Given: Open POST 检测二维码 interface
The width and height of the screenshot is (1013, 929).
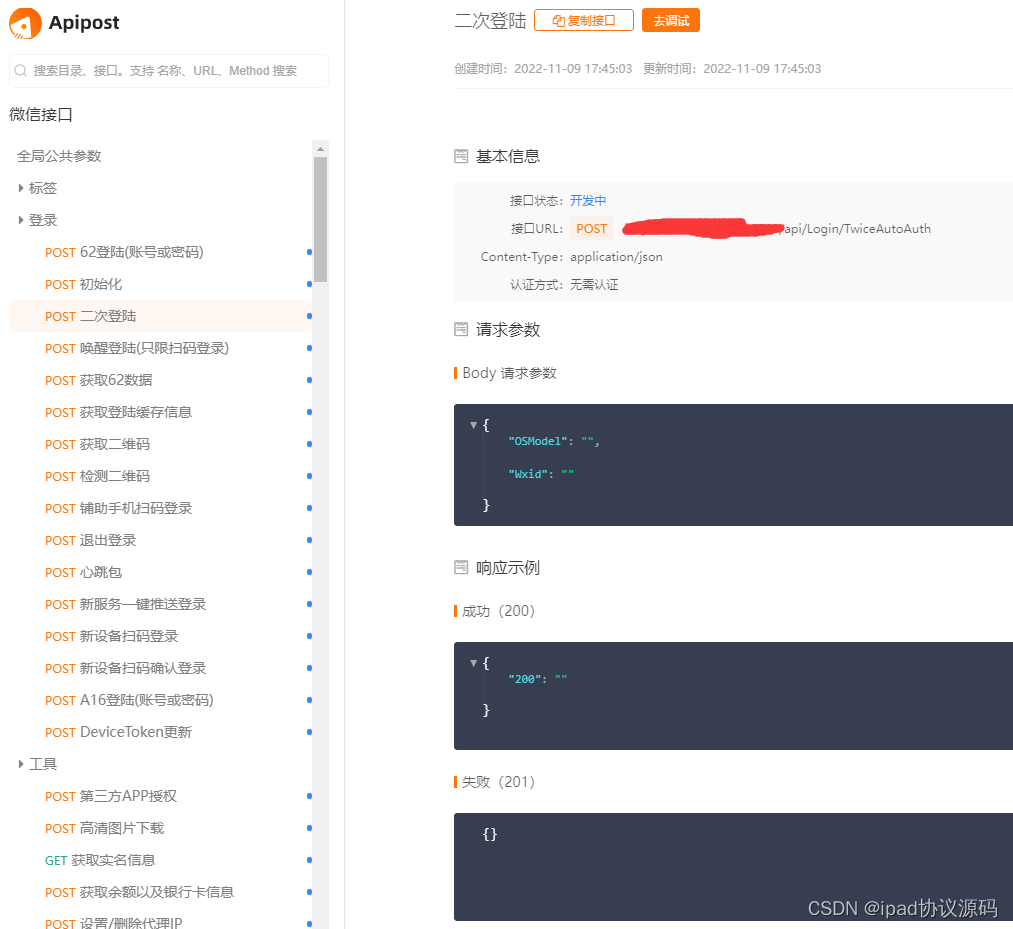Looking at the screenshot, I should [x=160, y=476].
